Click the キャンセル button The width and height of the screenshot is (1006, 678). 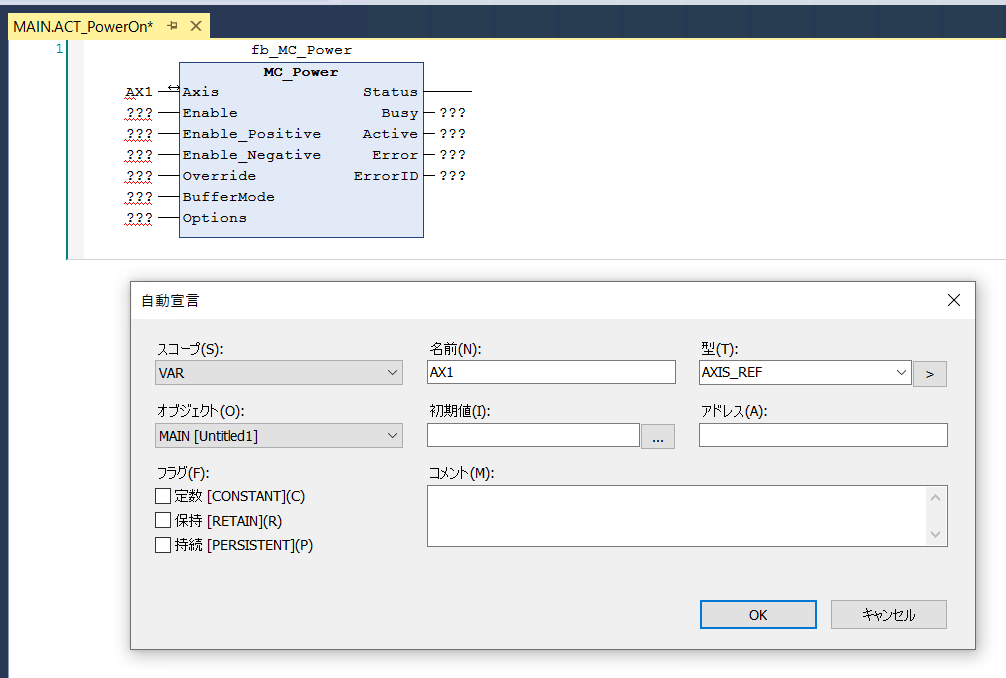pyautogui.click(x=889, y=614)
